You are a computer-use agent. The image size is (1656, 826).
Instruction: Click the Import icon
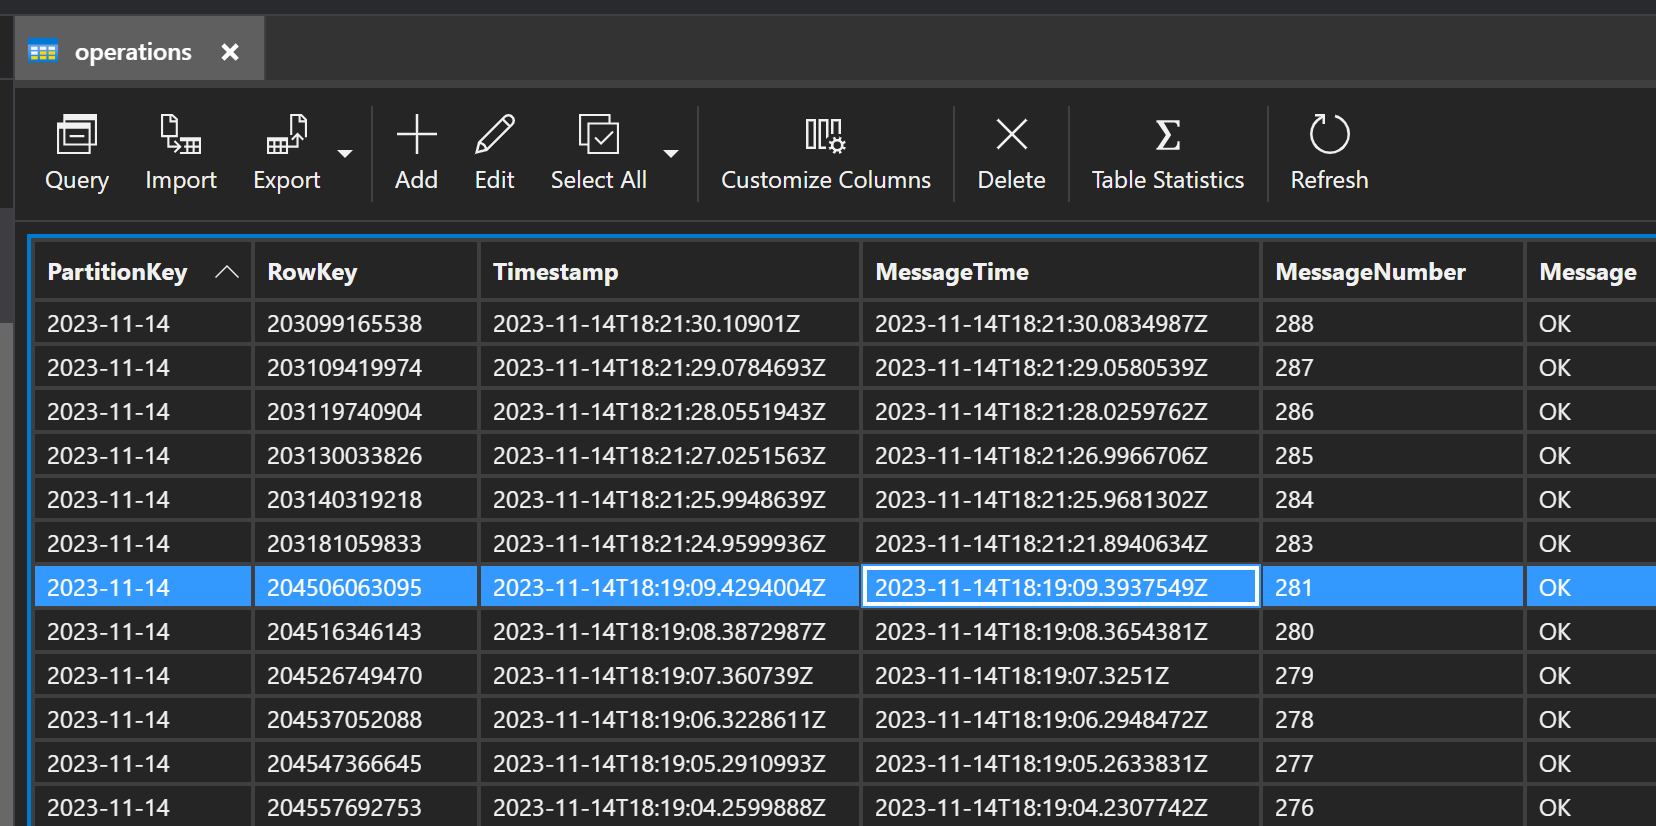[180, 152]
